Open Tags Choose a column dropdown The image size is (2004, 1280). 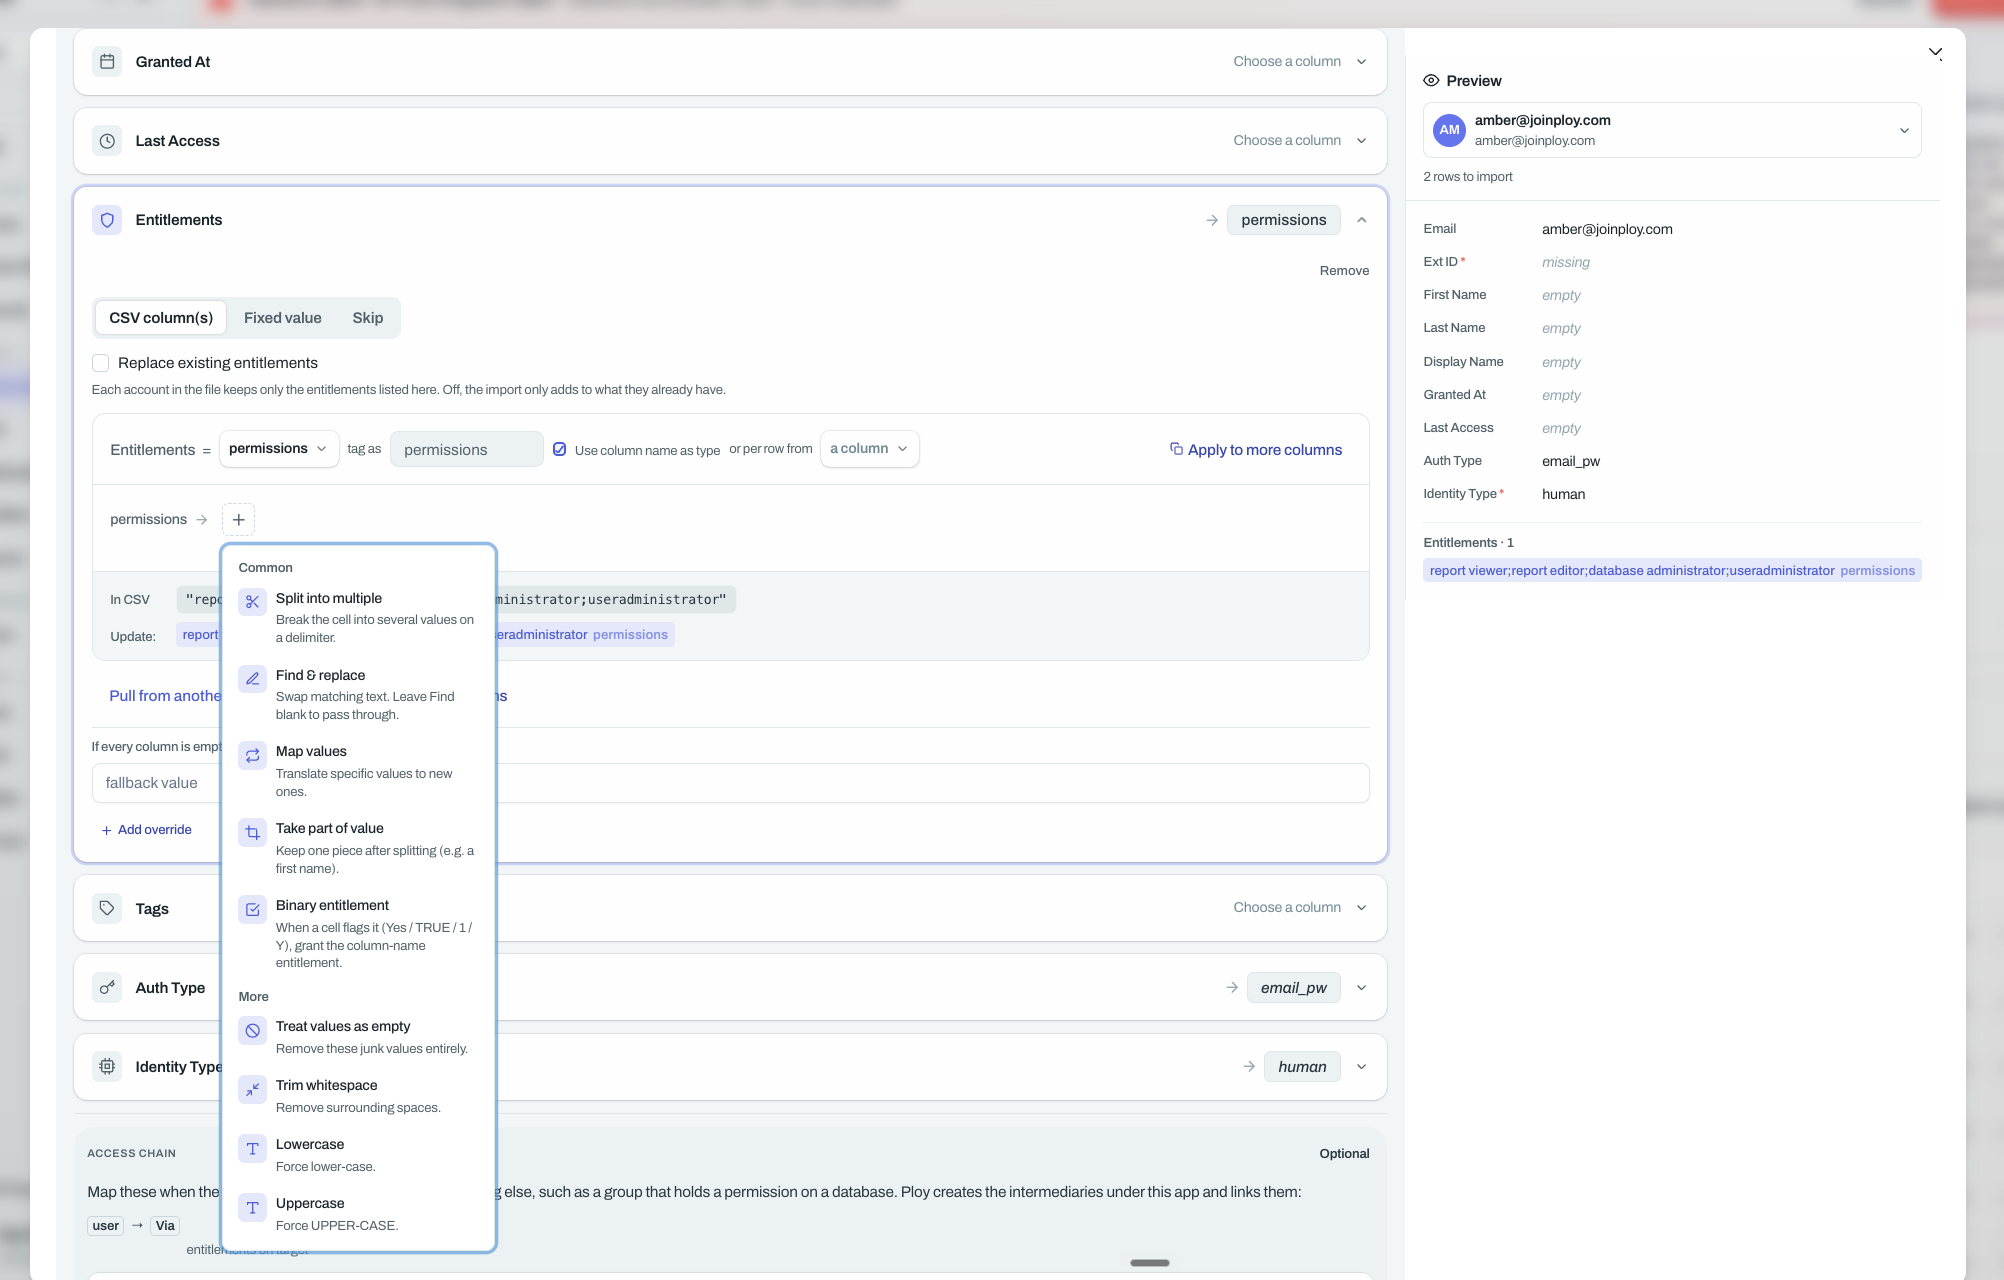[x=1299, y=908]
